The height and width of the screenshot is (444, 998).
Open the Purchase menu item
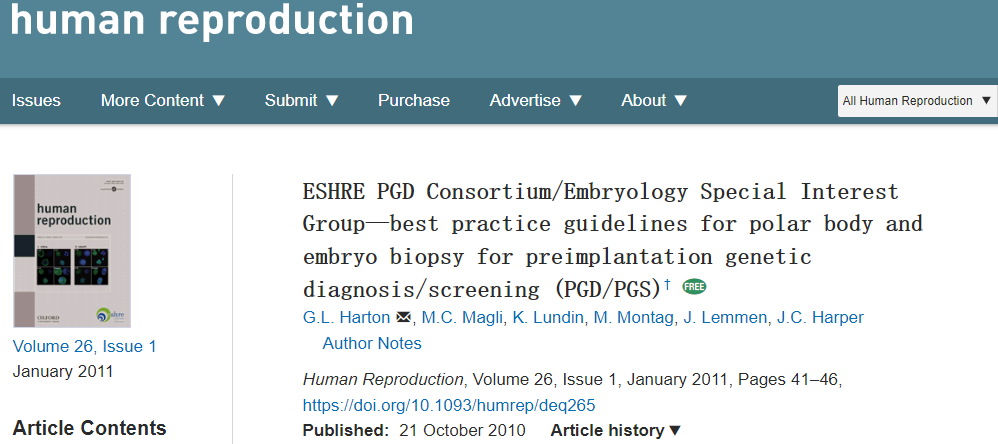[x=413, y=100]
